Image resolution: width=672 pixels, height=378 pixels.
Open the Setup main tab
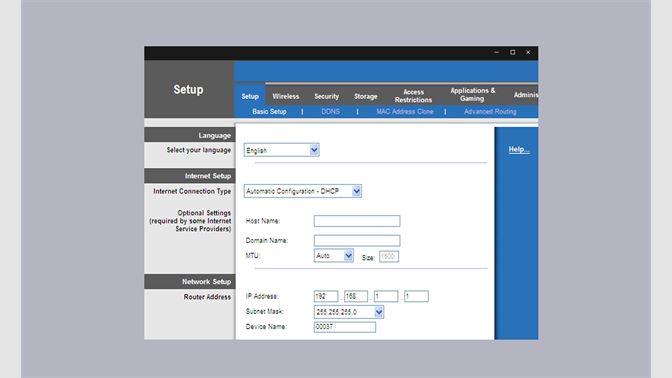[250, 96]
